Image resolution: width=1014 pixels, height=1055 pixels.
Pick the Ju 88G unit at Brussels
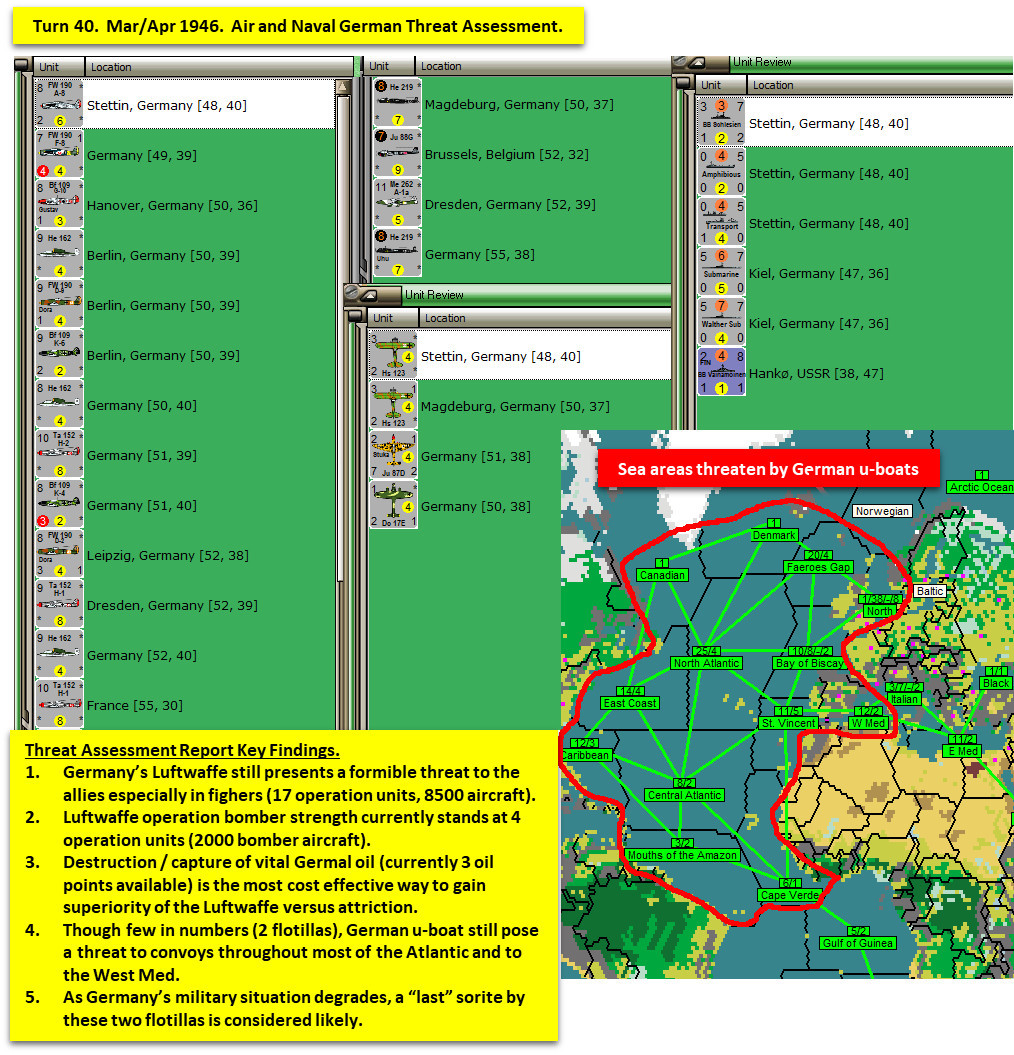(x=397, y=153)
